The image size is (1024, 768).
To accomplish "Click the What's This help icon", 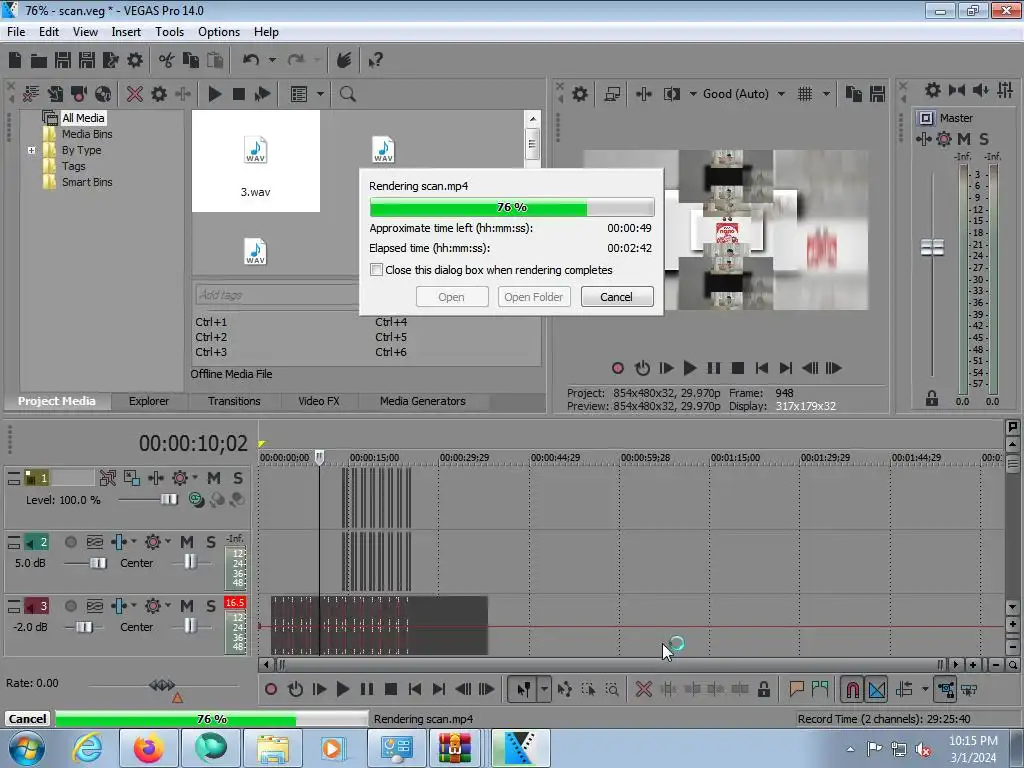I will click(375, 60).
